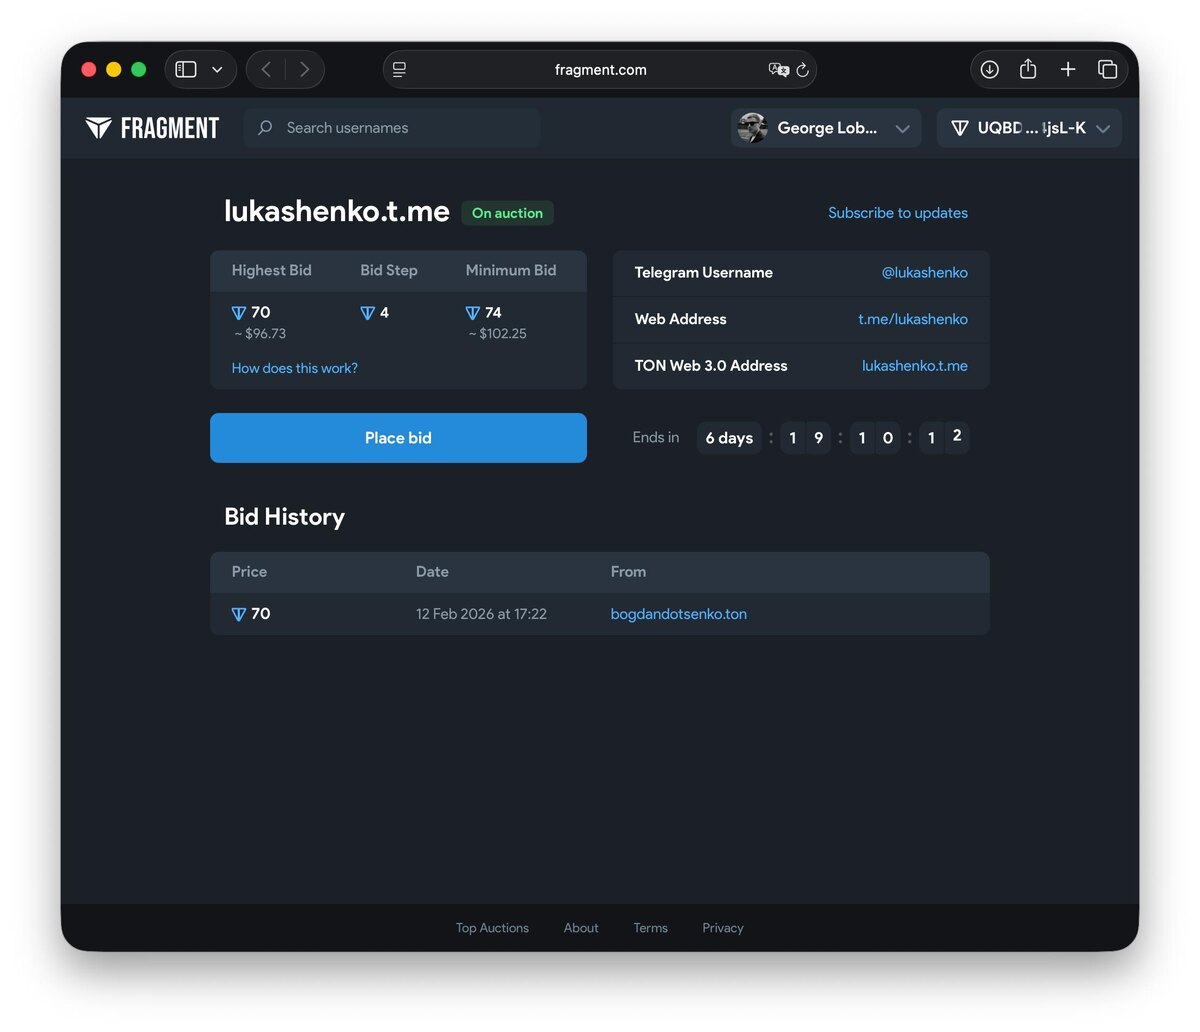Click the Price column header
Image resolution: width=1200 pixels, height=1032 pixels.
click(x=249, y=572)
